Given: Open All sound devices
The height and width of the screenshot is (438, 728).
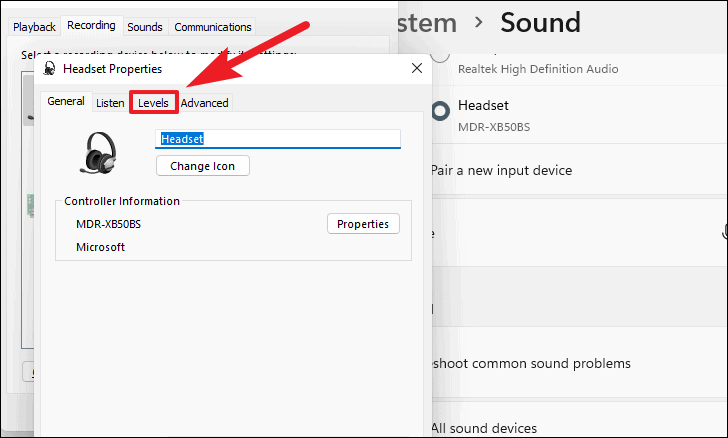Looking at the screenshot, I should pyautogui.click(x=484, y=428).
